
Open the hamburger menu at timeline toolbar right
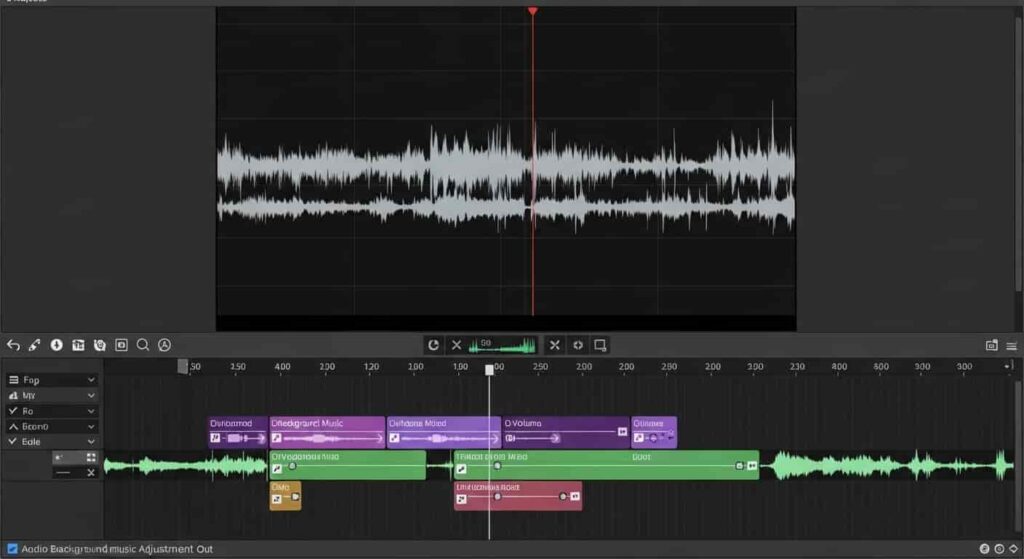1012,346
